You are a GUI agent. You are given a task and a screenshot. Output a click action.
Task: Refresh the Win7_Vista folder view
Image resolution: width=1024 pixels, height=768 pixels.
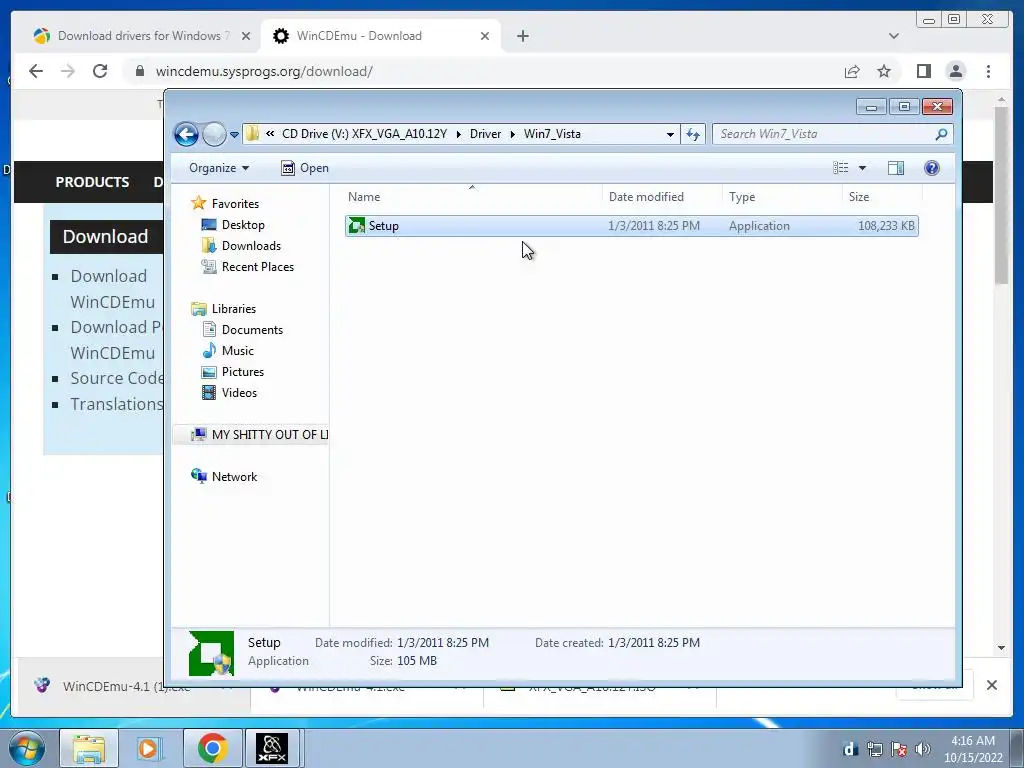(693, 135)
